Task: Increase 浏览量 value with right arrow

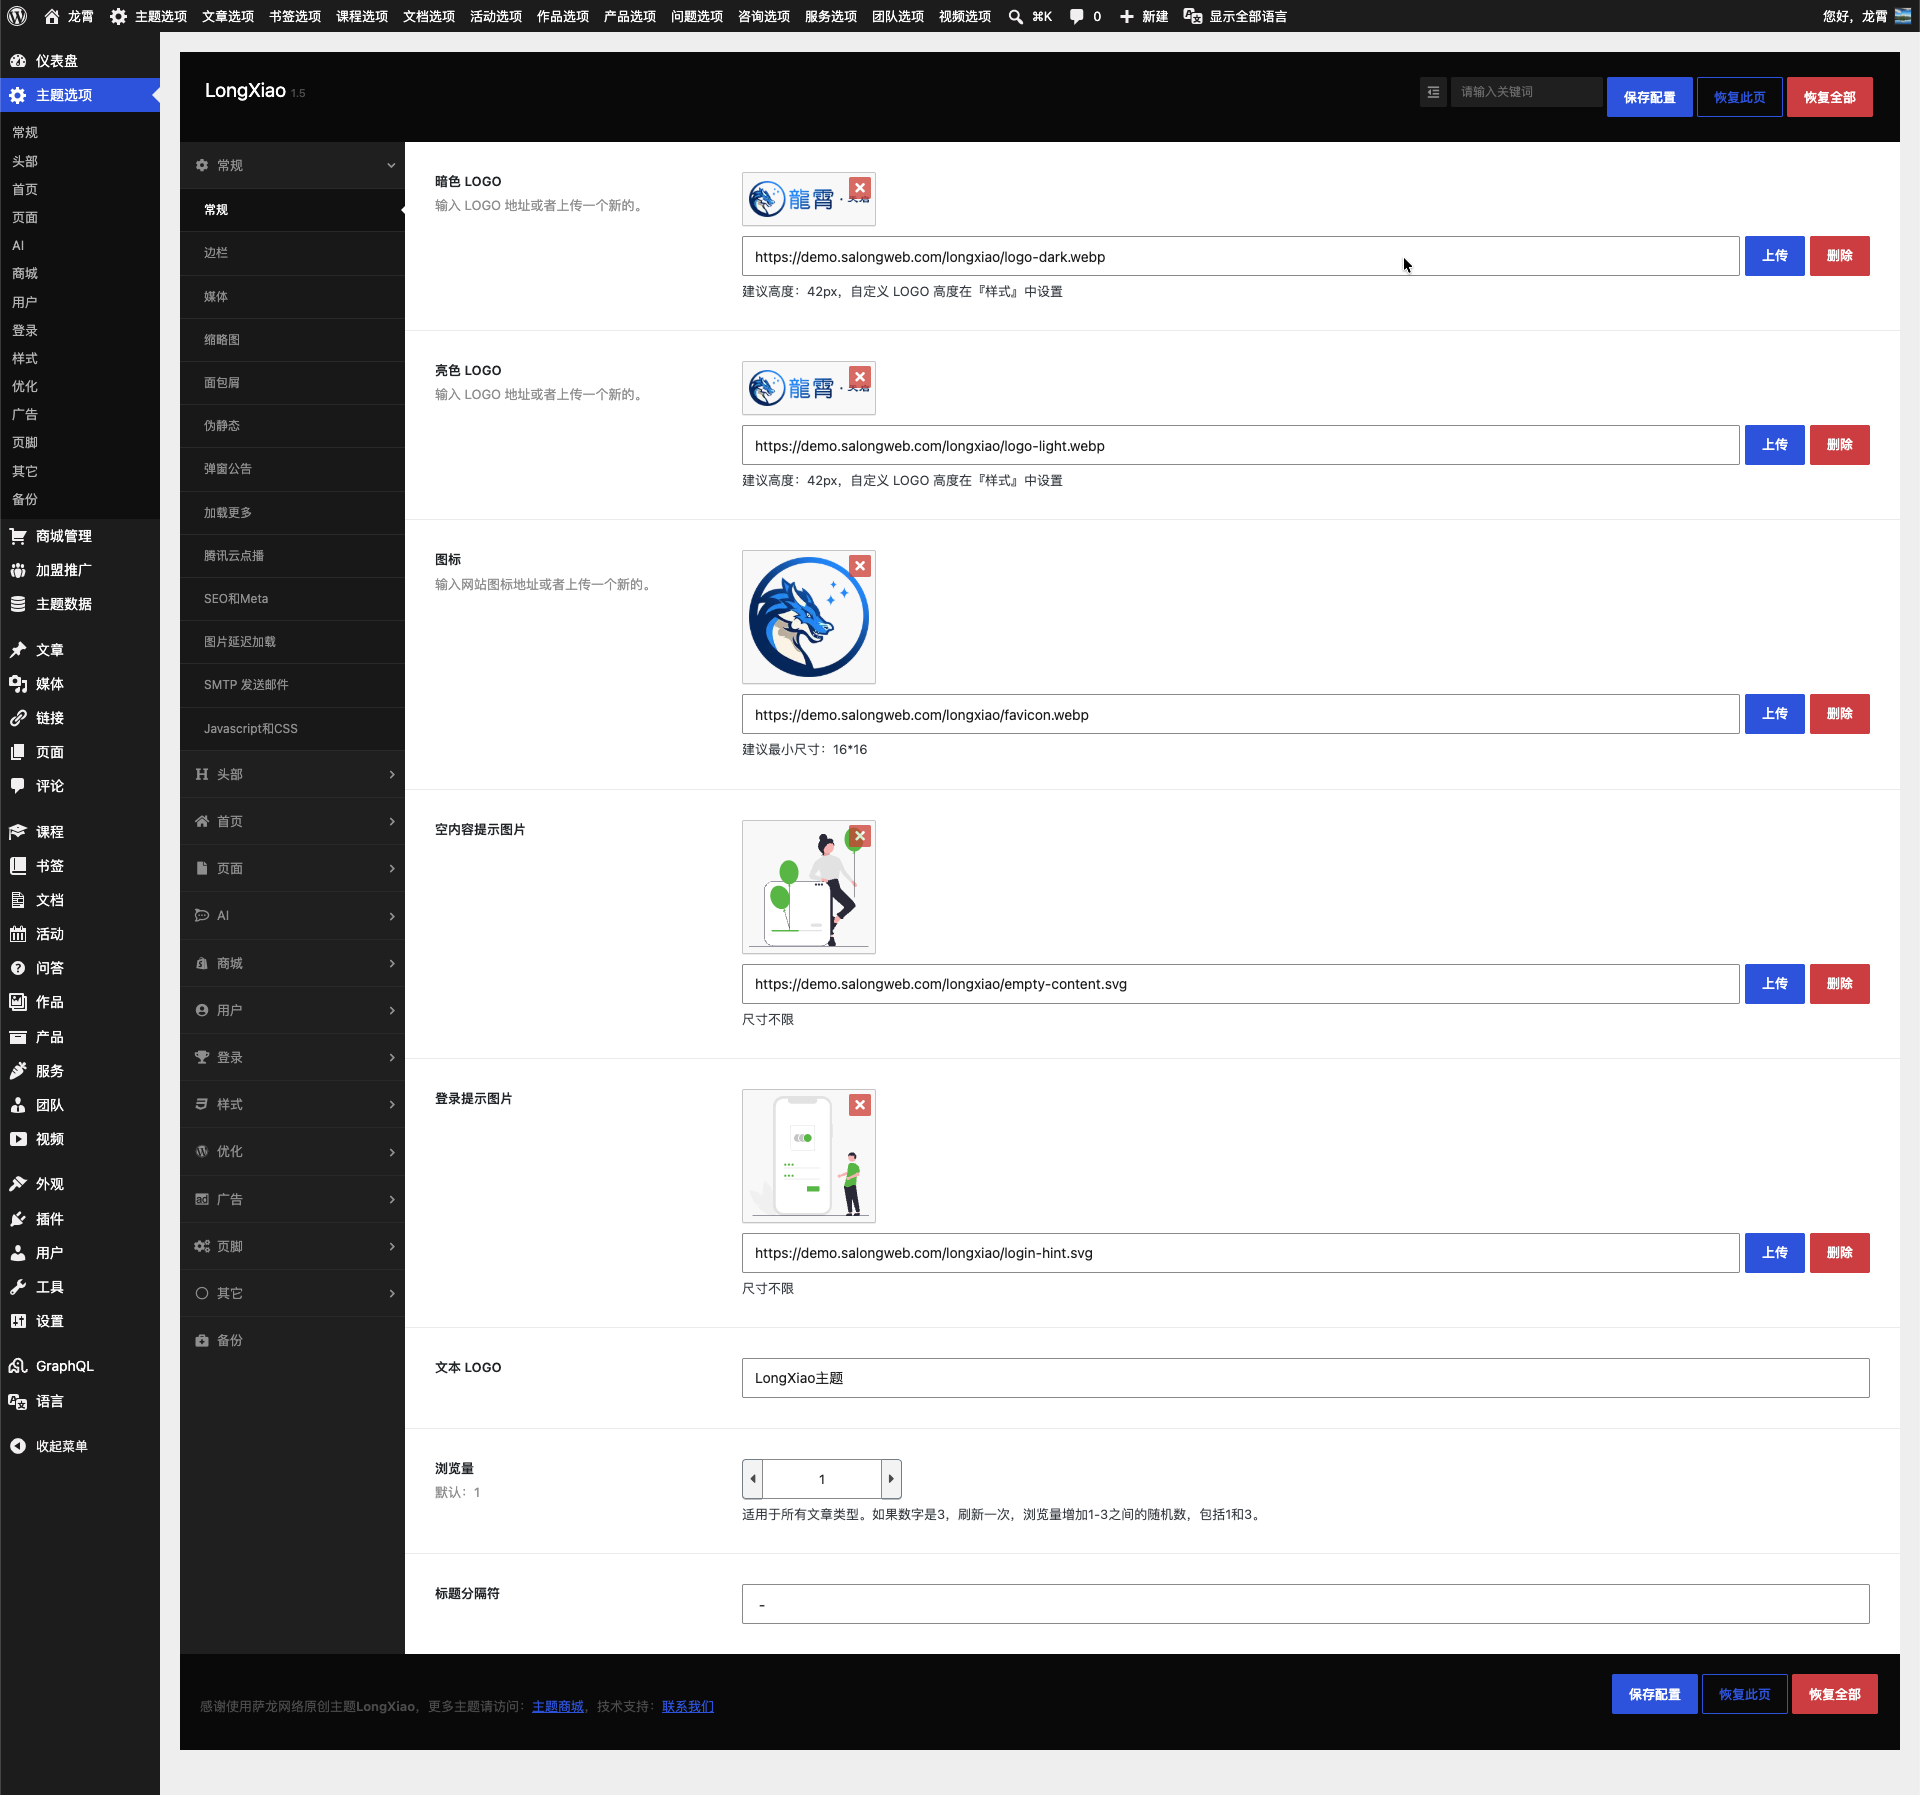Action: coord(891,1479)
